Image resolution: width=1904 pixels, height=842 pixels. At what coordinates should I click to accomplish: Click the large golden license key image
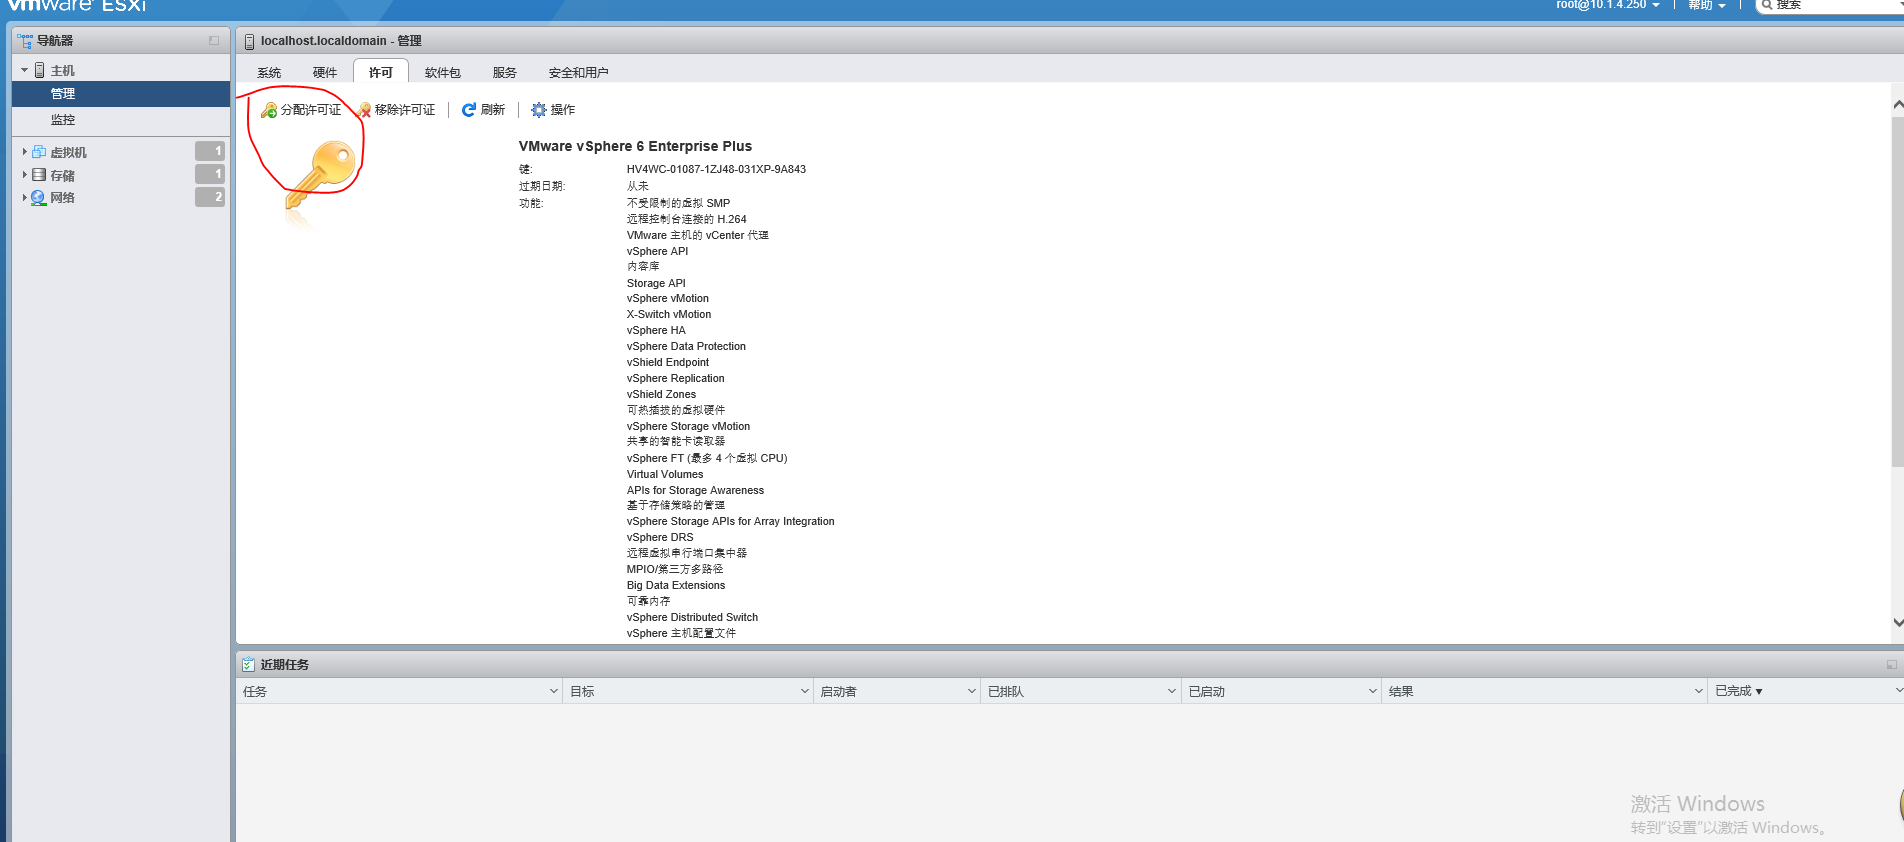[x=321, y=174]
